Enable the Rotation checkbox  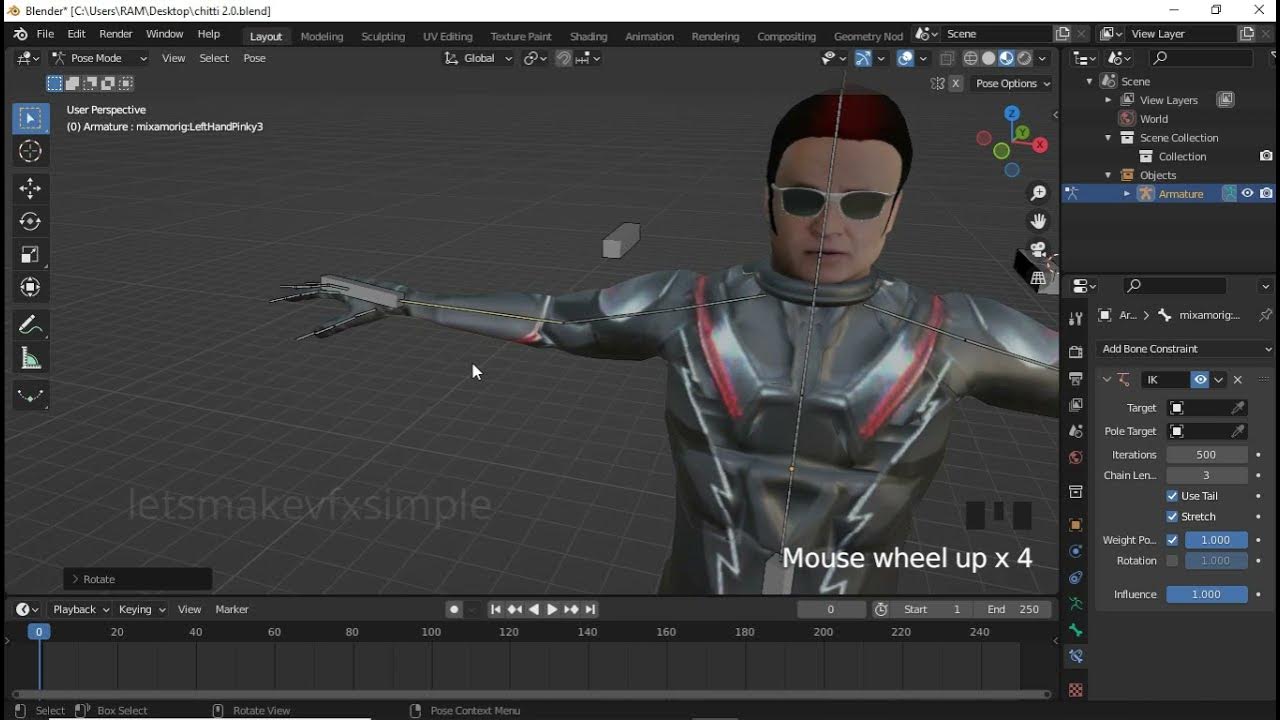(1172, 561)
